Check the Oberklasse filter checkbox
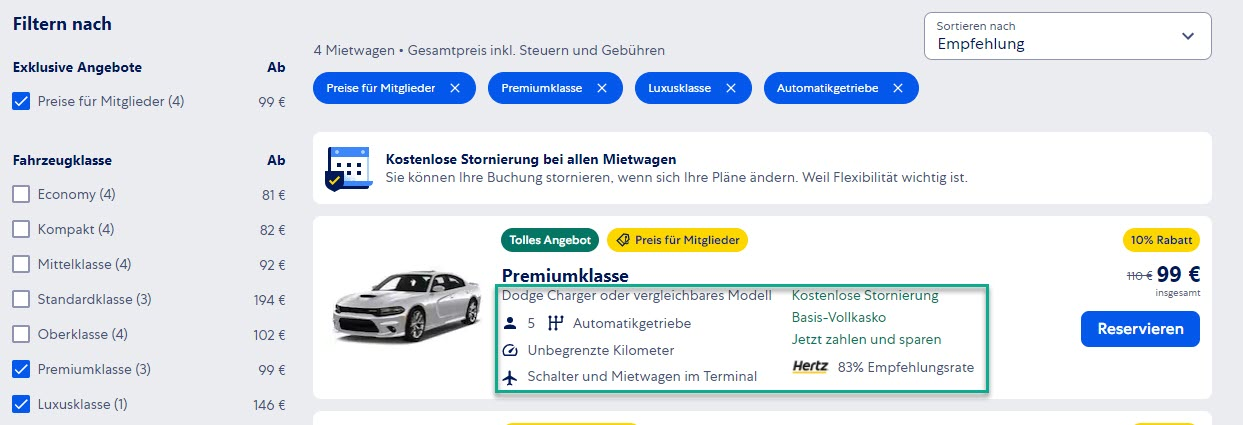The width and height of the screenshot is (1243, 425). 21,334
